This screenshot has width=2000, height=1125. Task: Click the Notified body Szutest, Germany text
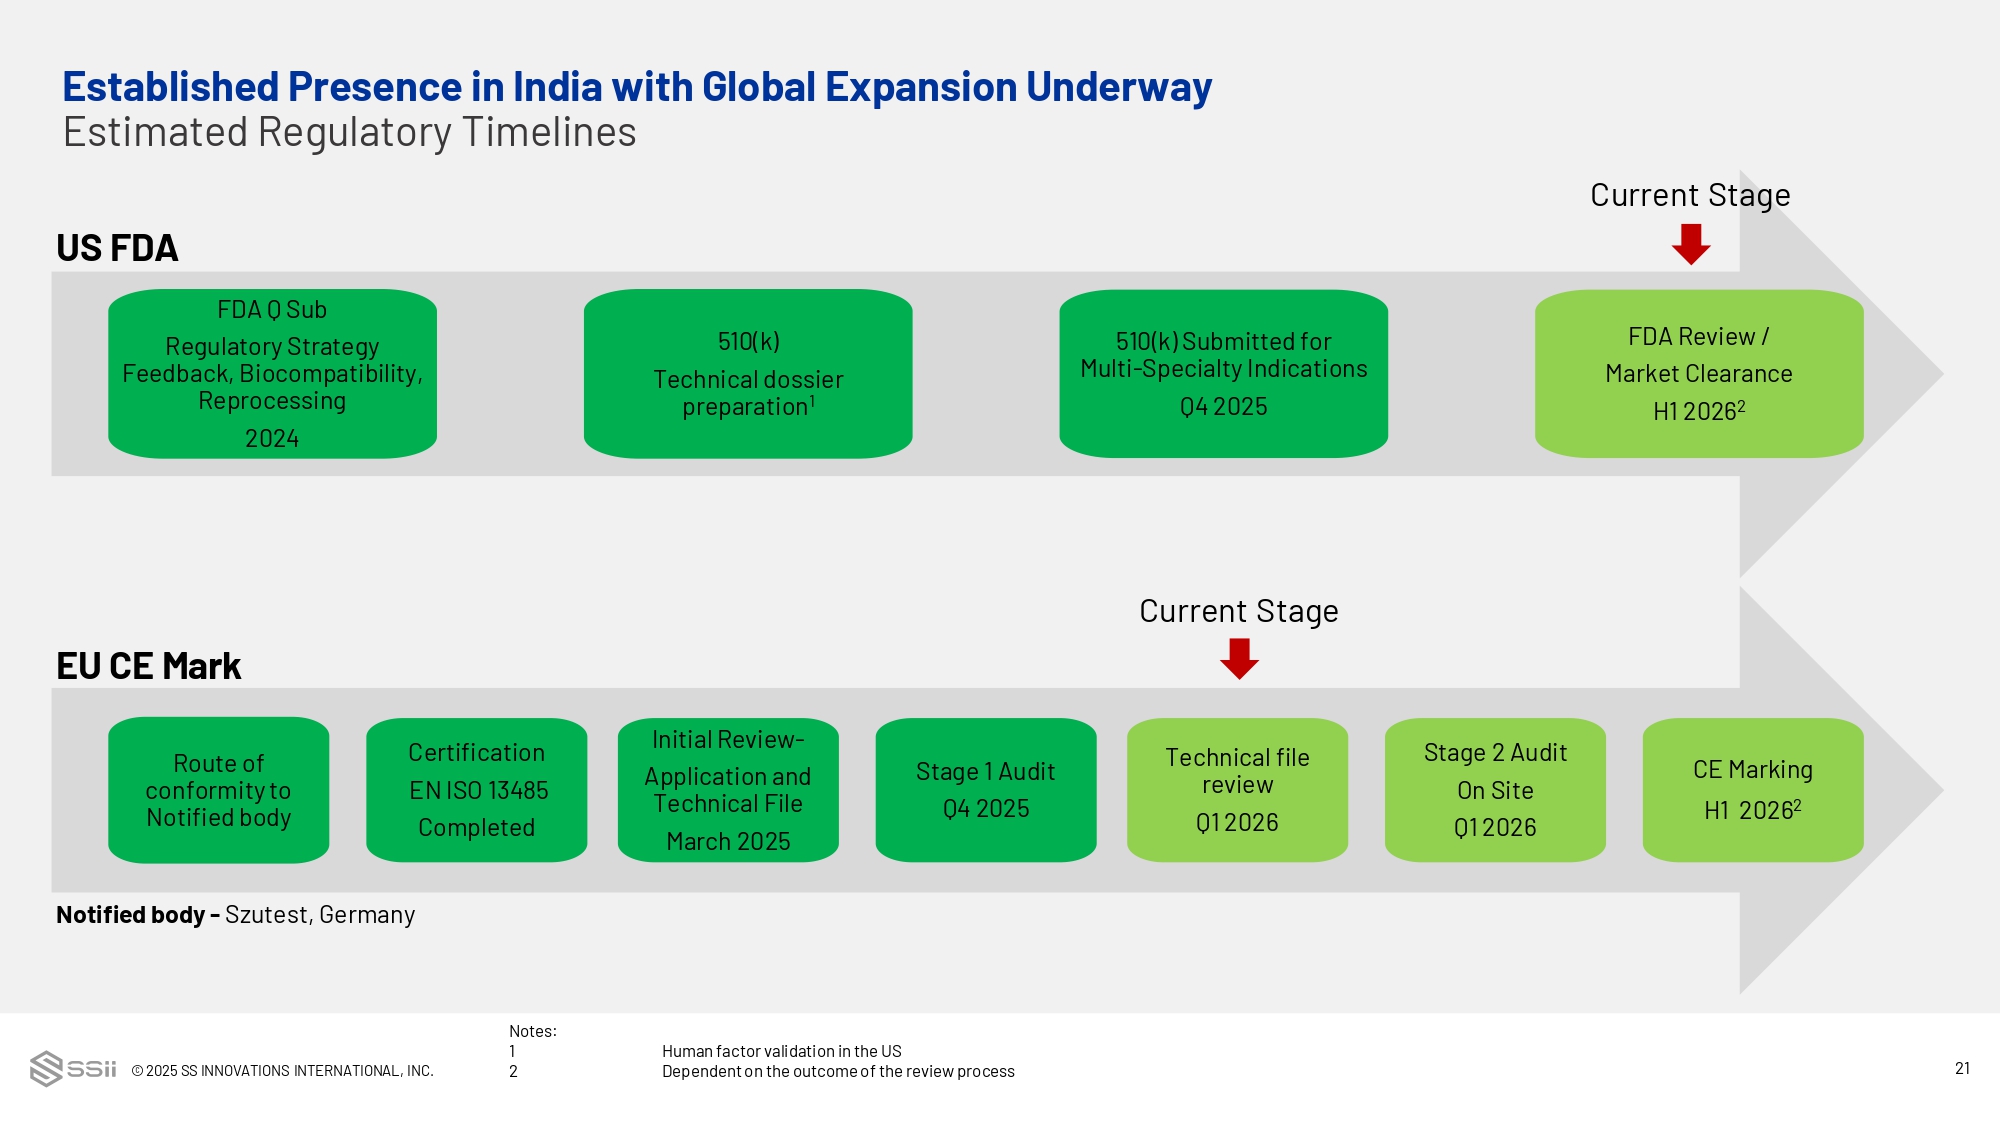[235, 915]
